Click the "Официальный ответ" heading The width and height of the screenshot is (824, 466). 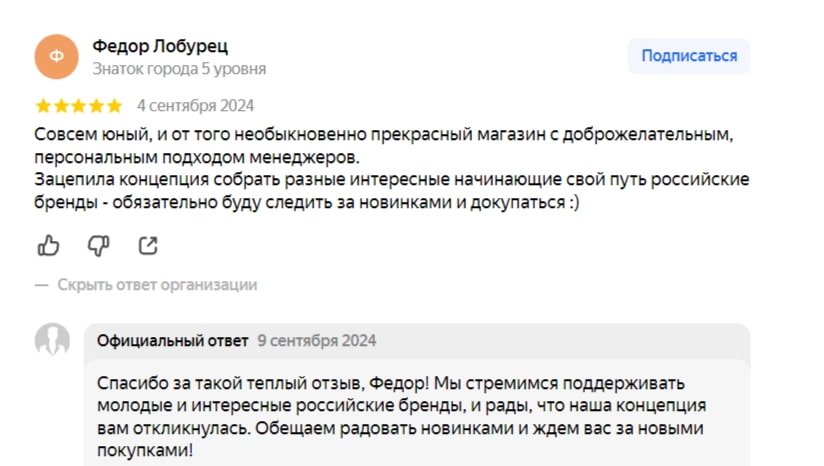(172, 340)
